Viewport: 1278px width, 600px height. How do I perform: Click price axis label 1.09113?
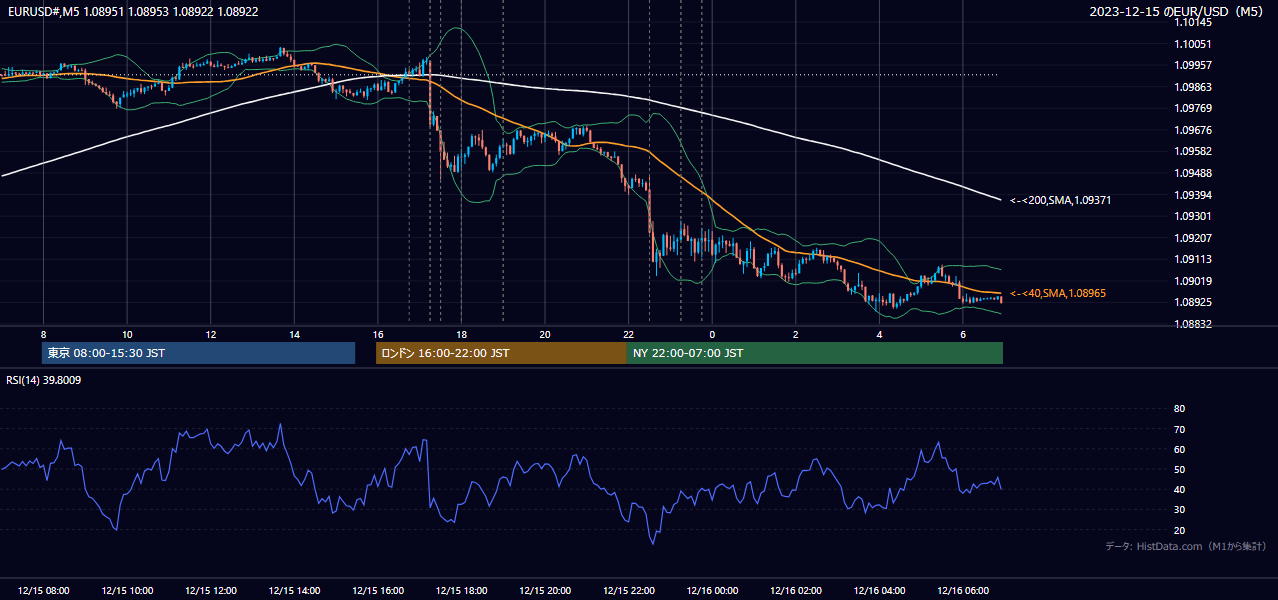pos(1192,259)
